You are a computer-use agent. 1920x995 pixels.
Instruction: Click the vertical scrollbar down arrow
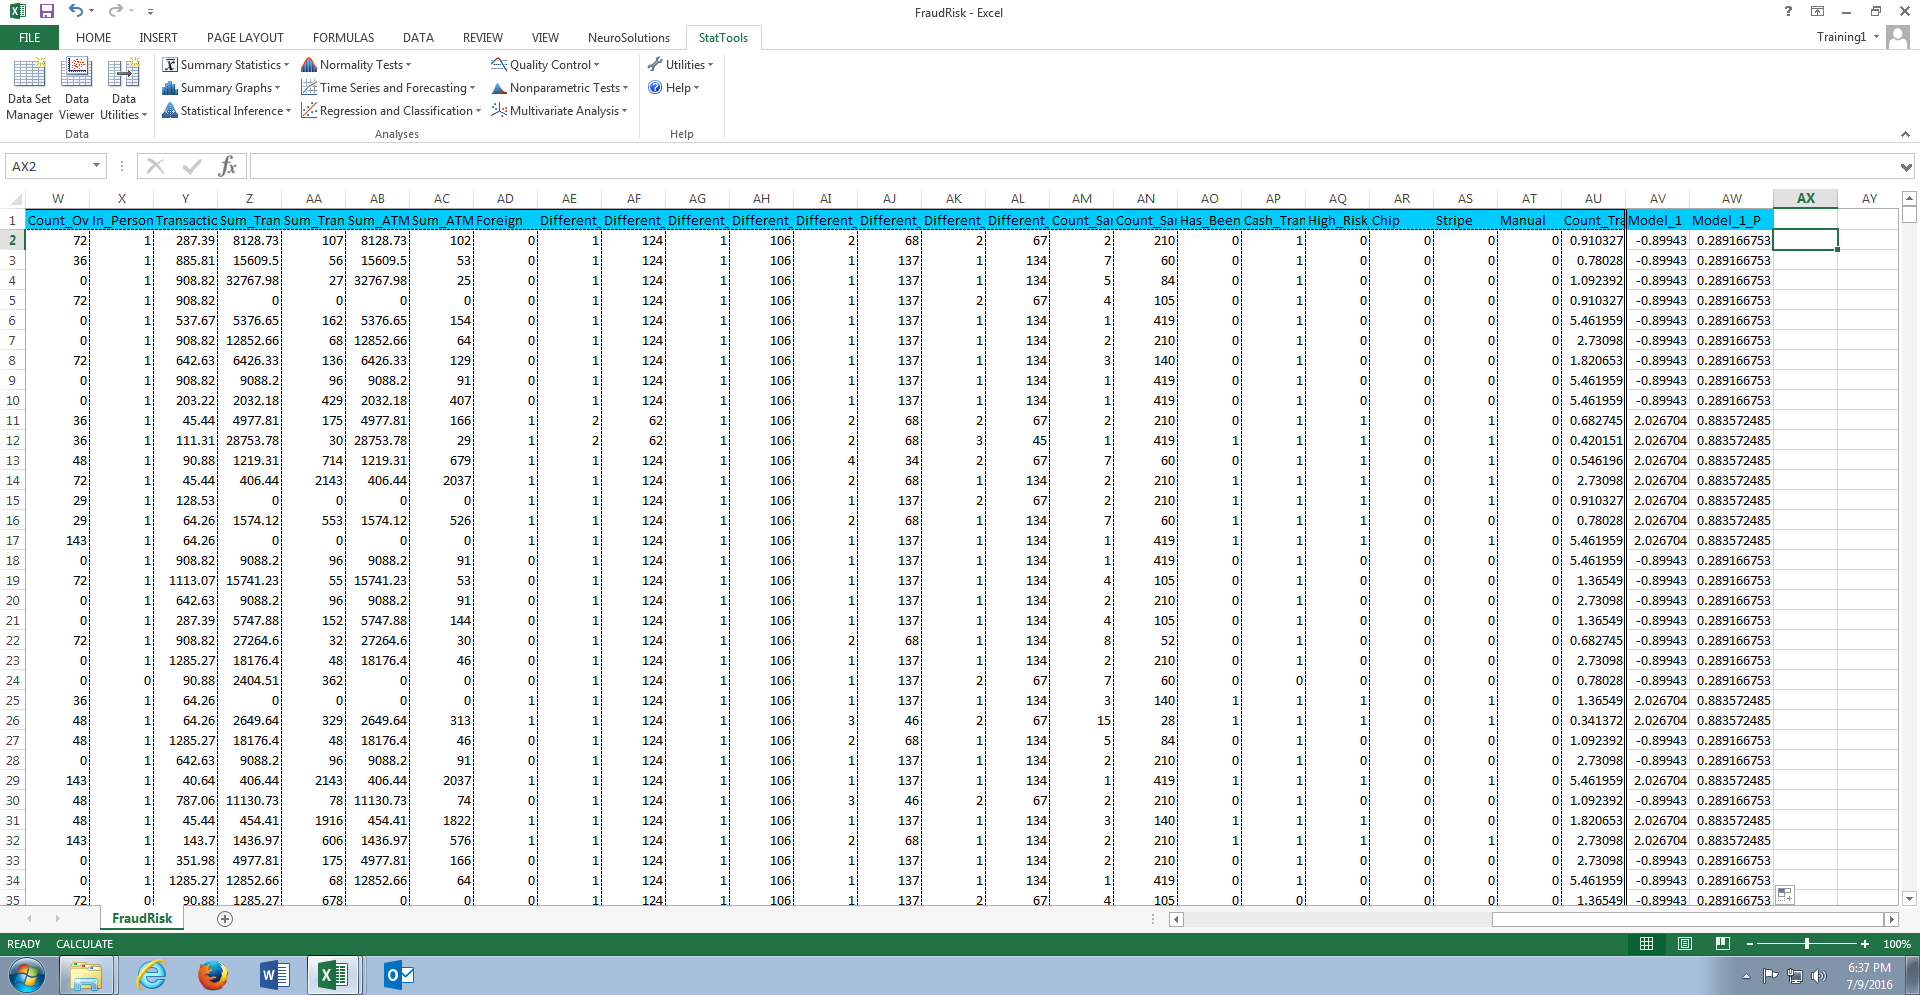[x=1909, y=898]
